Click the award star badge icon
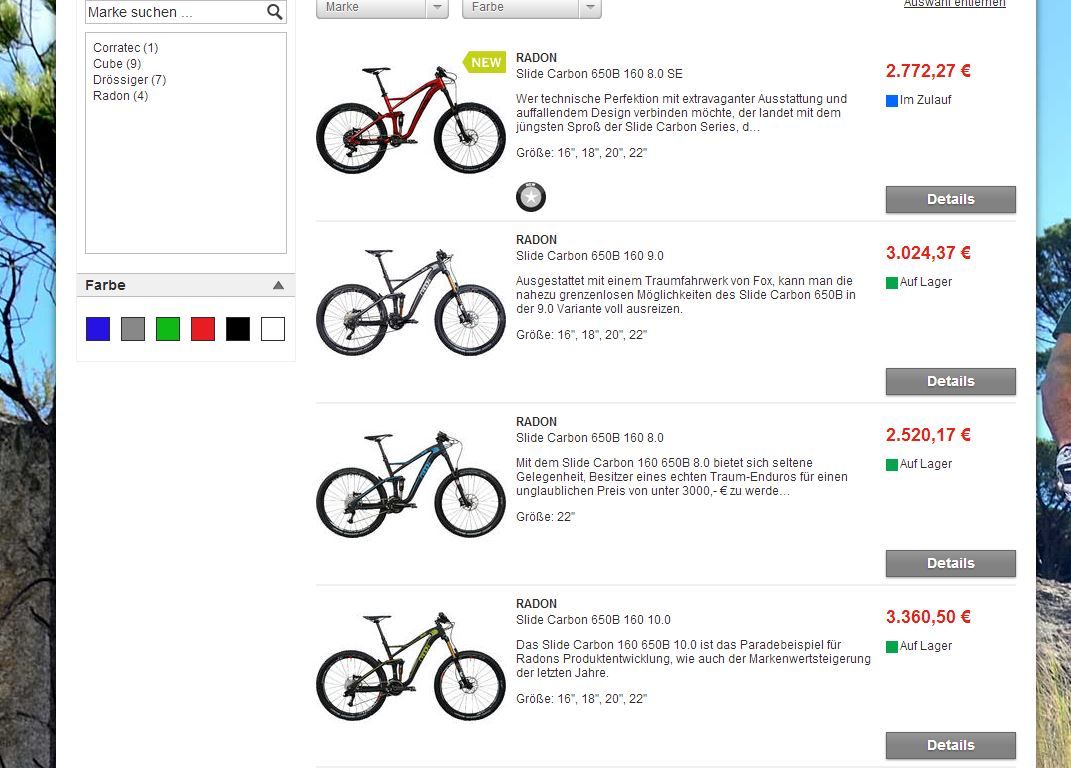Image resolution: width=1071 pixels, height=768 pixels. pyautogui.click(x=531, y=198)
